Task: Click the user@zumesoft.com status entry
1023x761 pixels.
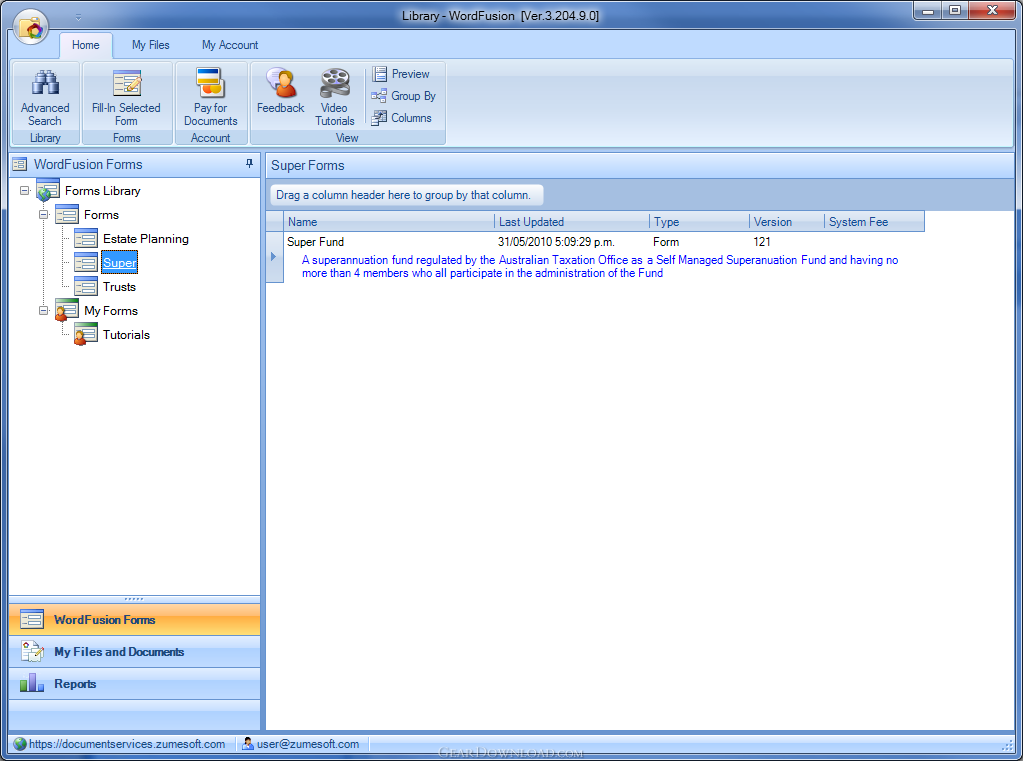Action: tap(308, 744)
